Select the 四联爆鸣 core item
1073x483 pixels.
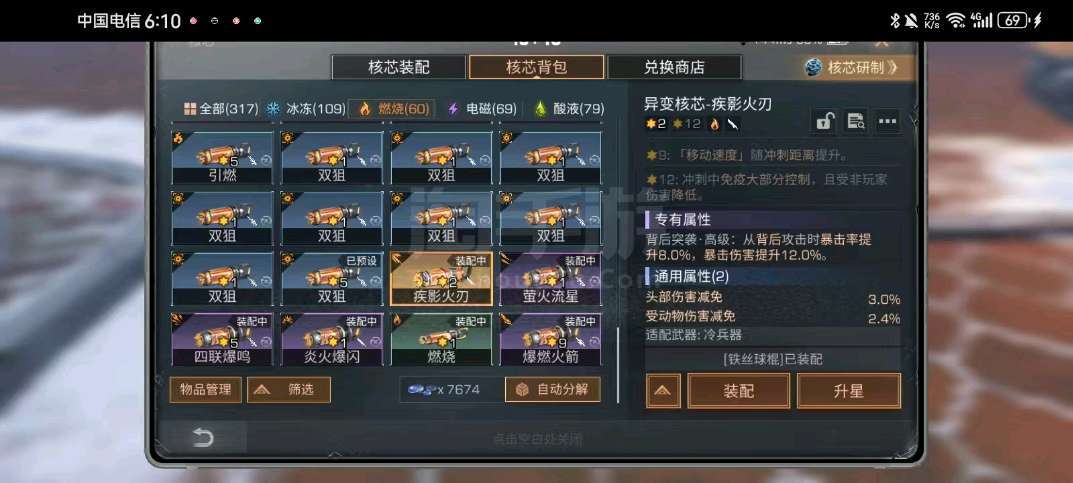pyautogui.click(x=222, y=339)
